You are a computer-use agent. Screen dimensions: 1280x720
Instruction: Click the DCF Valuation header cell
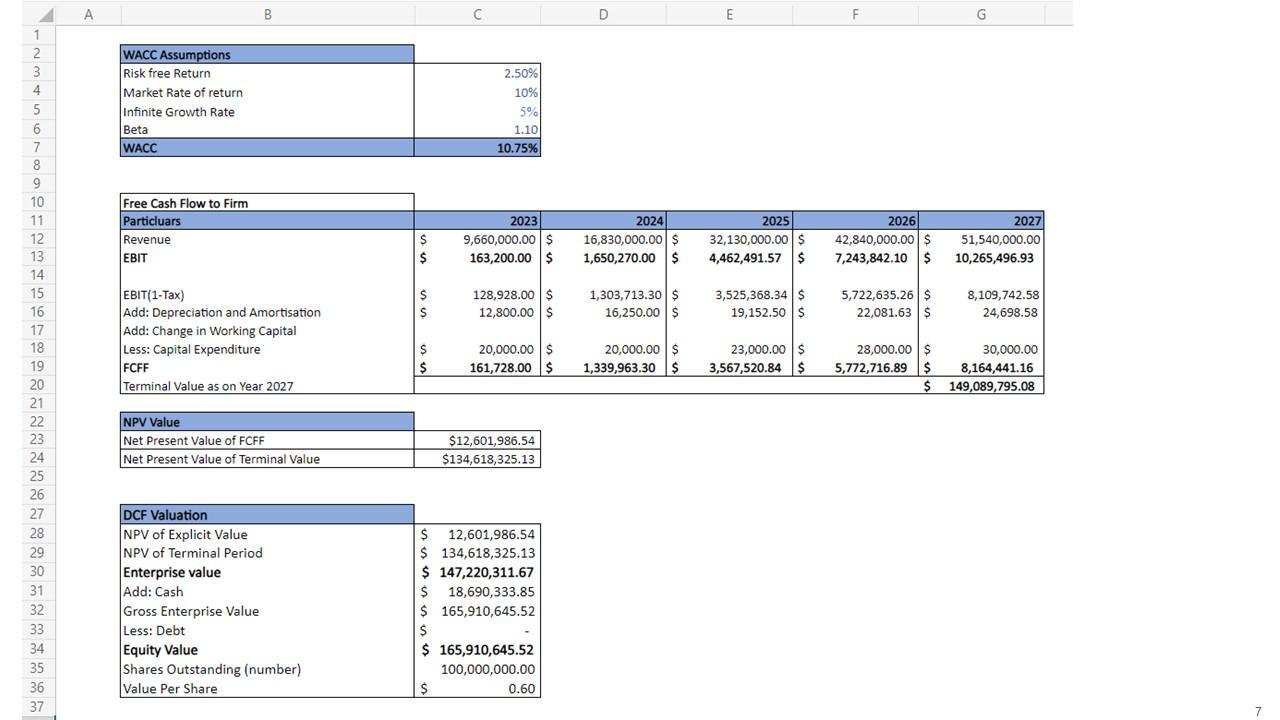266,515
